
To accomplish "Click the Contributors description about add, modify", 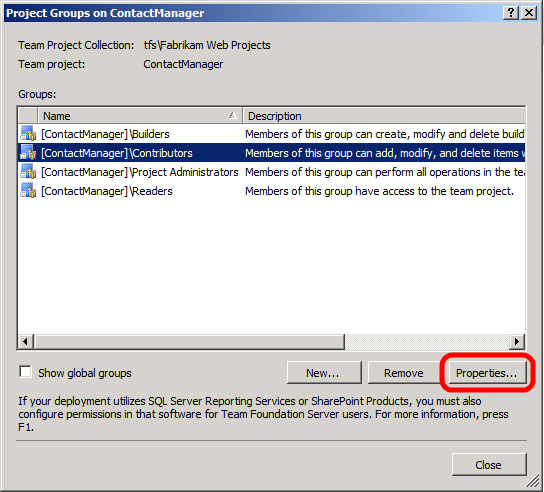I will coord(385,153).
